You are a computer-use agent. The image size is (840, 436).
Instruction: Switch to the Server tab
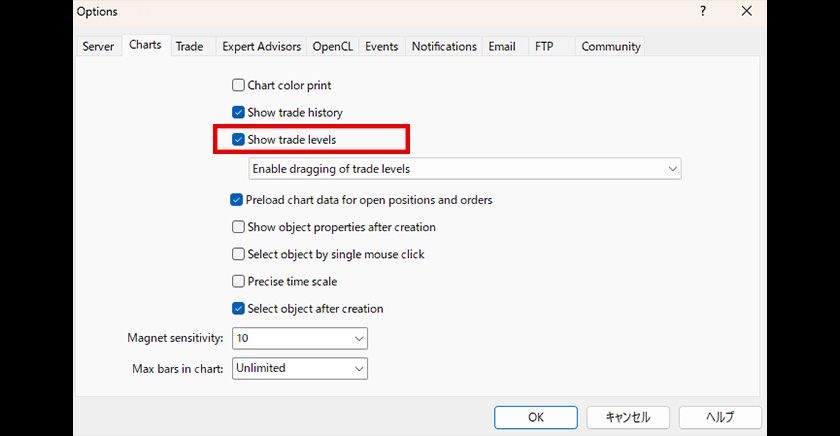tap(98, 47)
